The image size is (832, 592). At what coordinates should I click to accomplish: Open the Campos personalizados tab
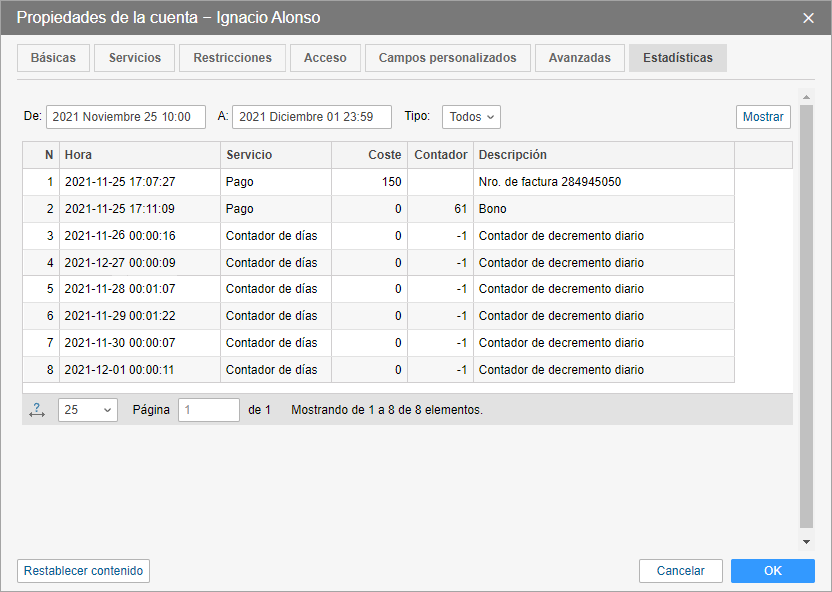(x=447, y=58)
